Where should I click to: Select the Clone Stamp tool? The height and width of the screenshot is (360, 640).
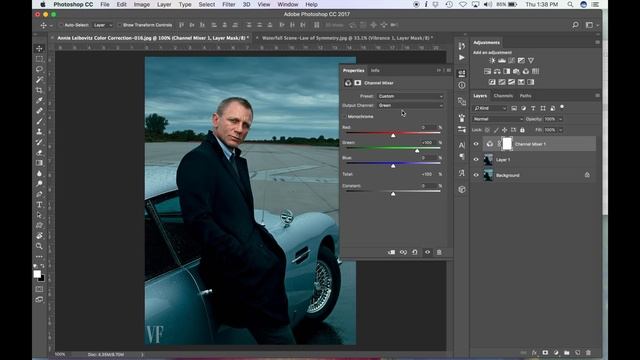pyautogui.click(x=39, y=131)
